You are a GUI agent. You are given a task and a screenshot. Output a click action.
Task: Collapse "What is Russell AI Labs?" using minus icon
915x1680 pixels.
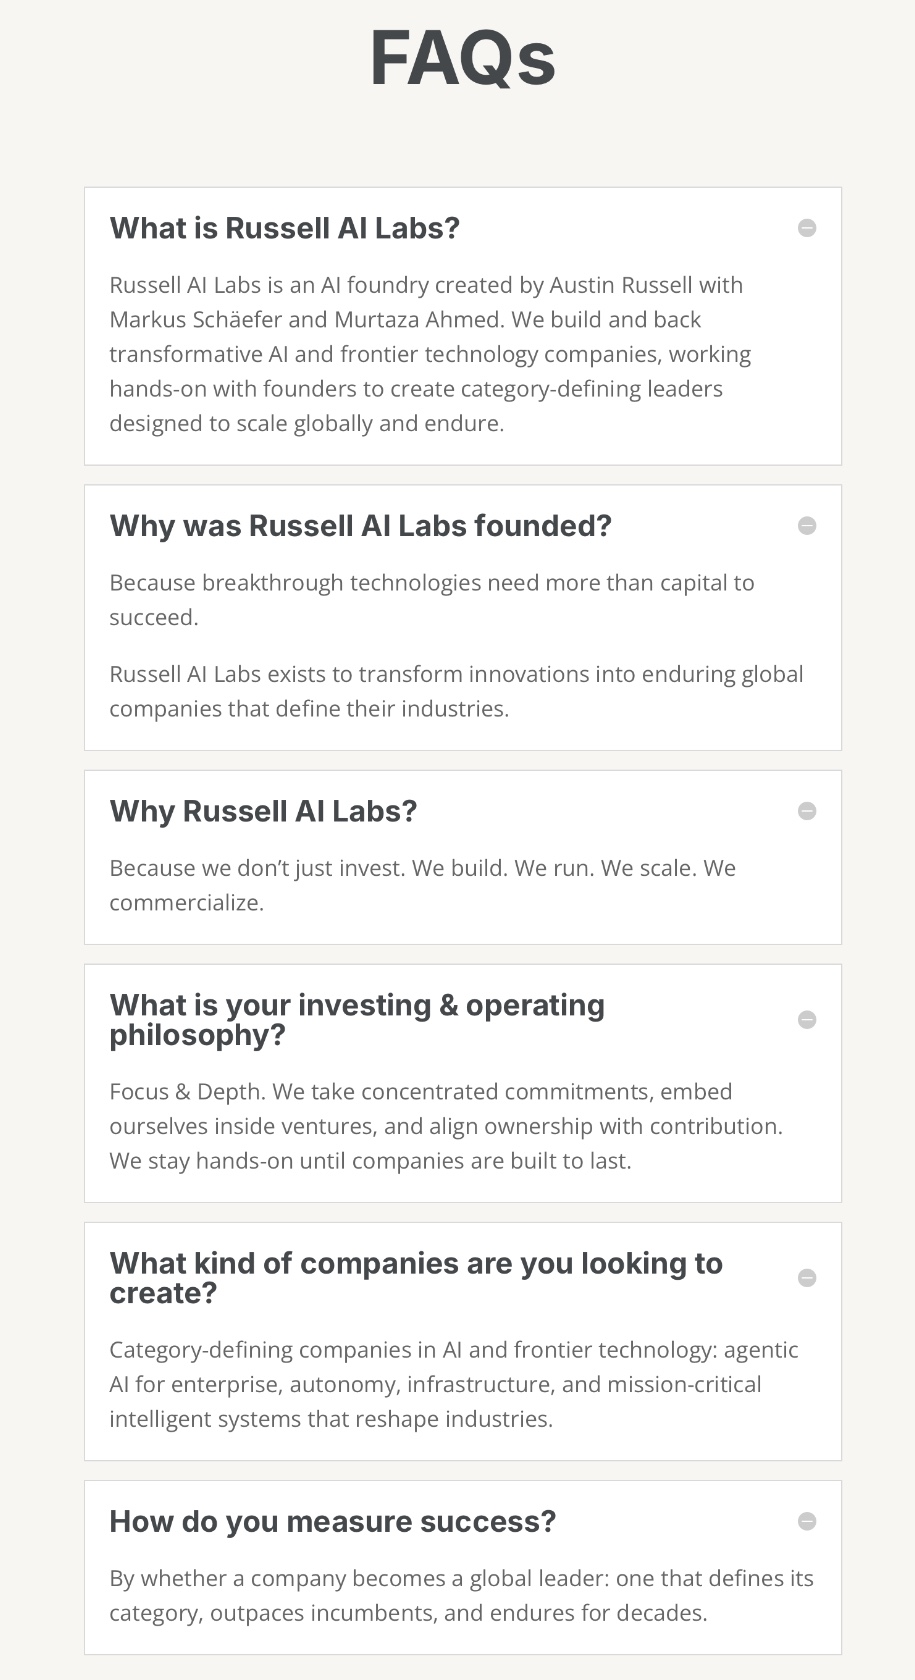807,228
